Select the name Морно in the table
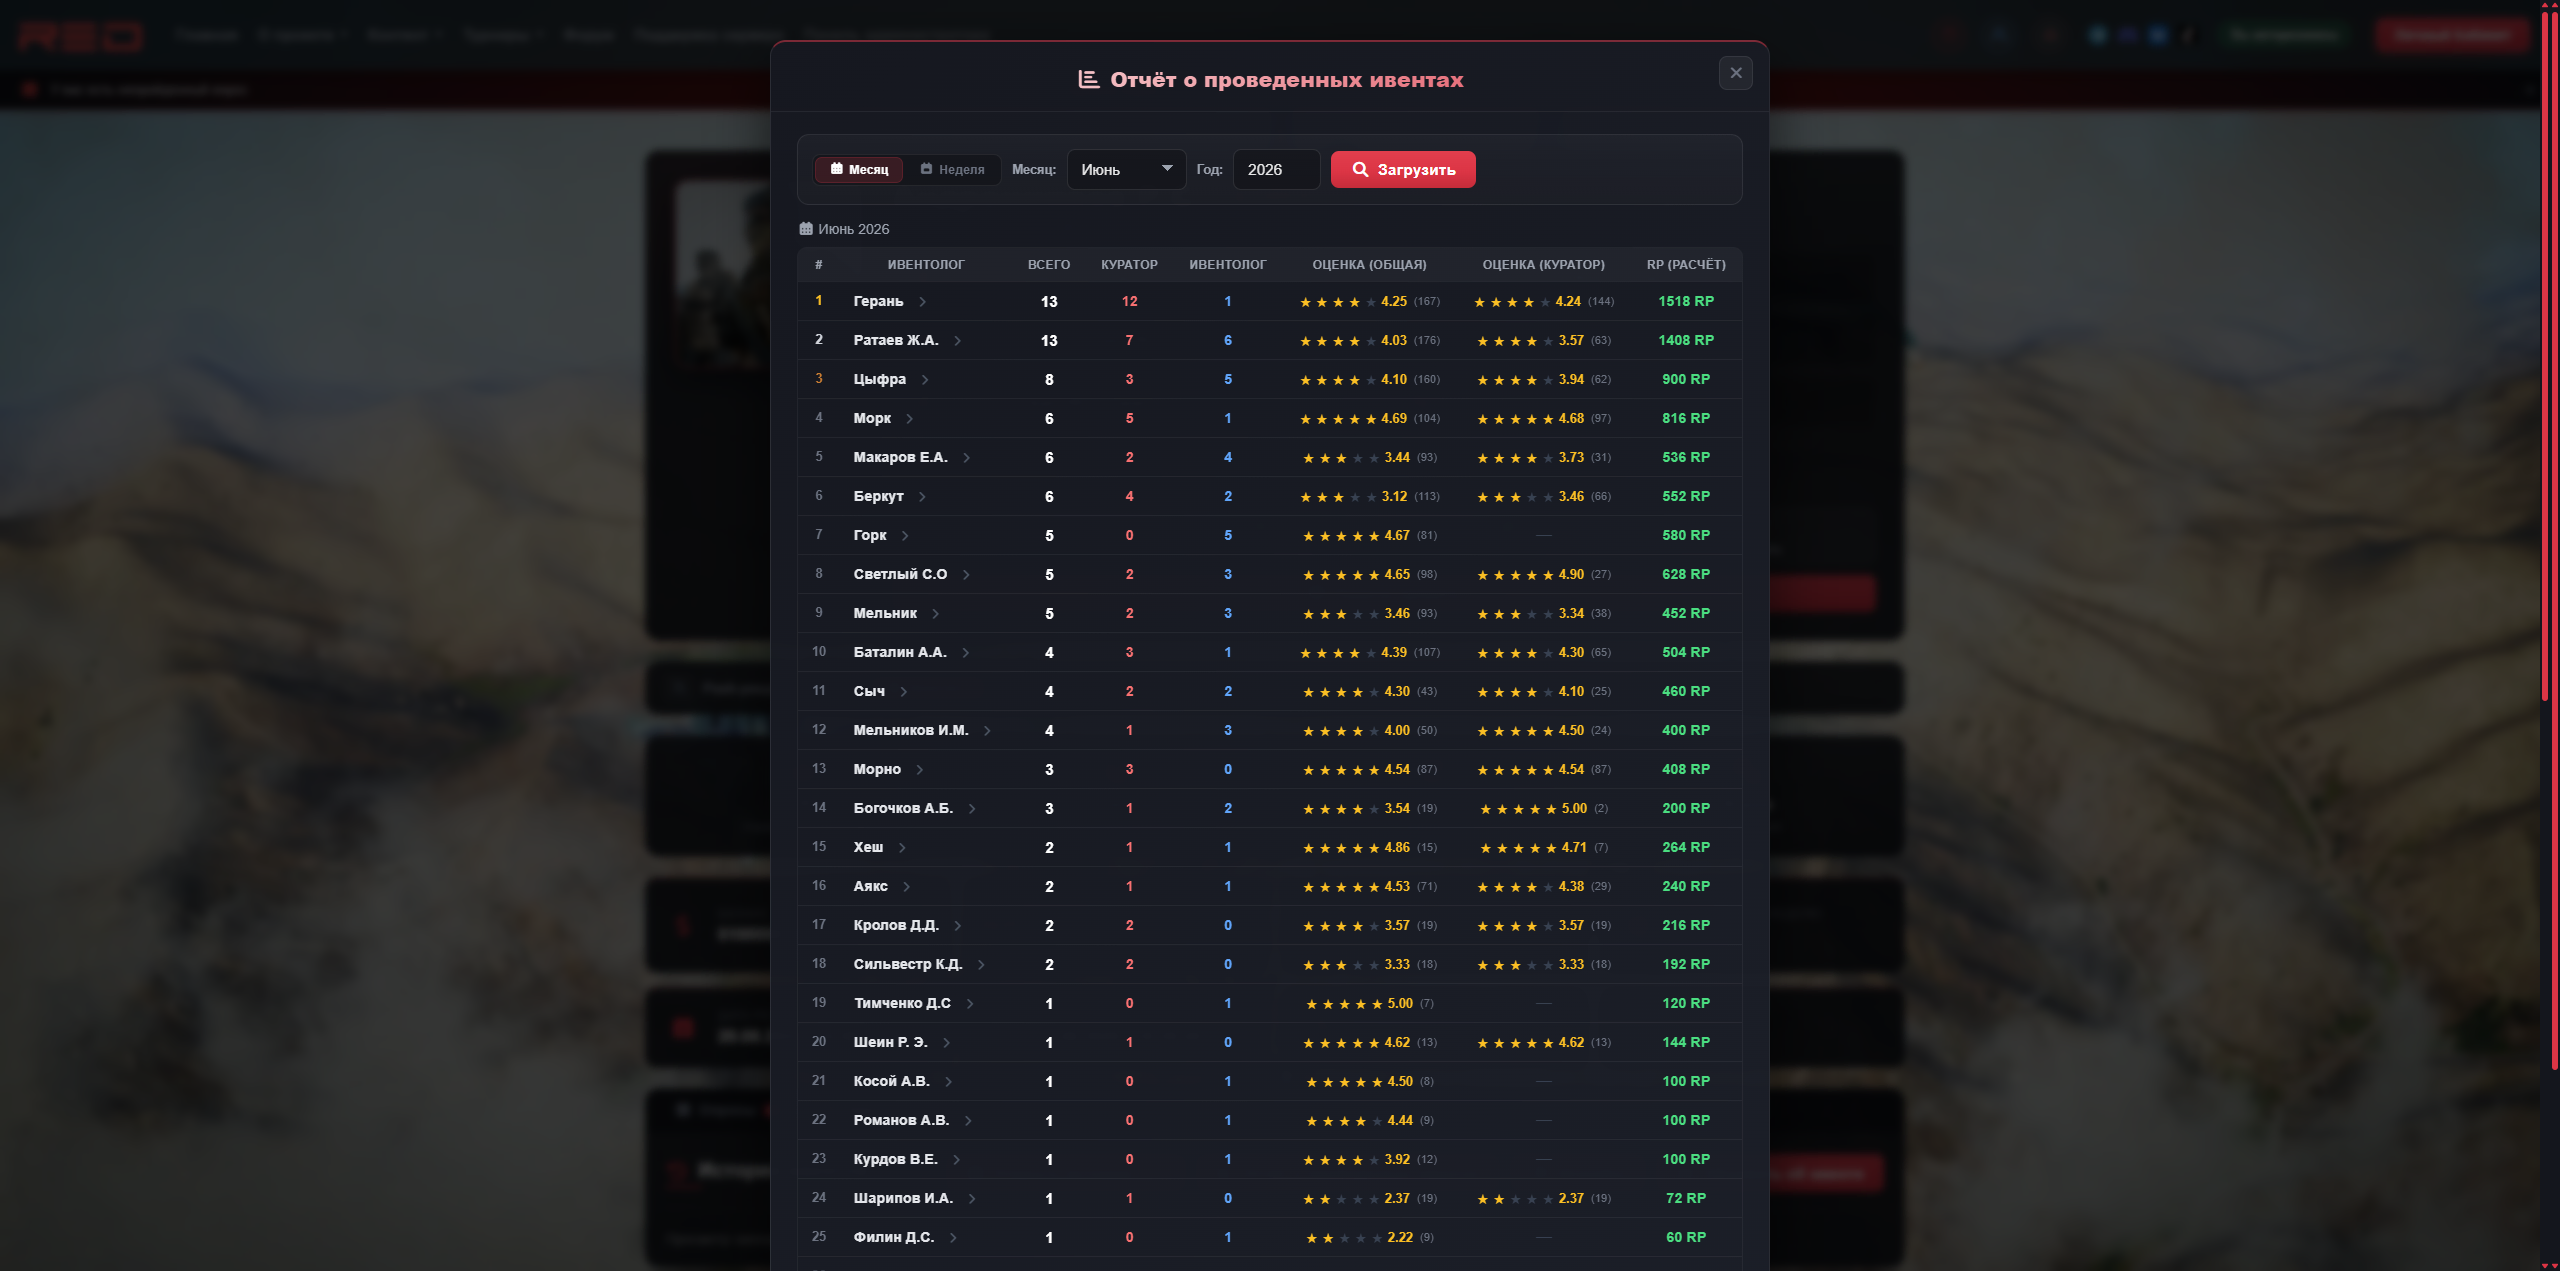This screenshot has width=2560, height=1271. point(877,769)
